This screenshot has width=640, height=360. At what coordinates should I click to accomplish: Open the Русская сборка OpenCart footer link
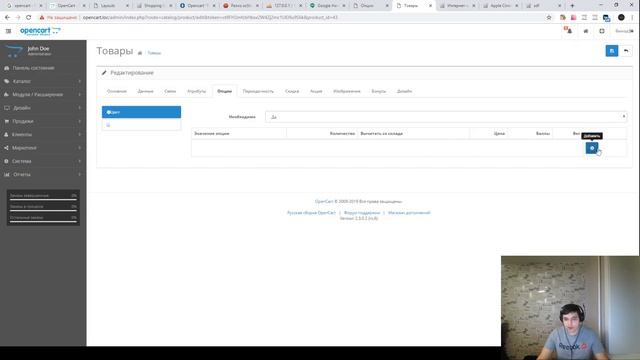point(311,213)
